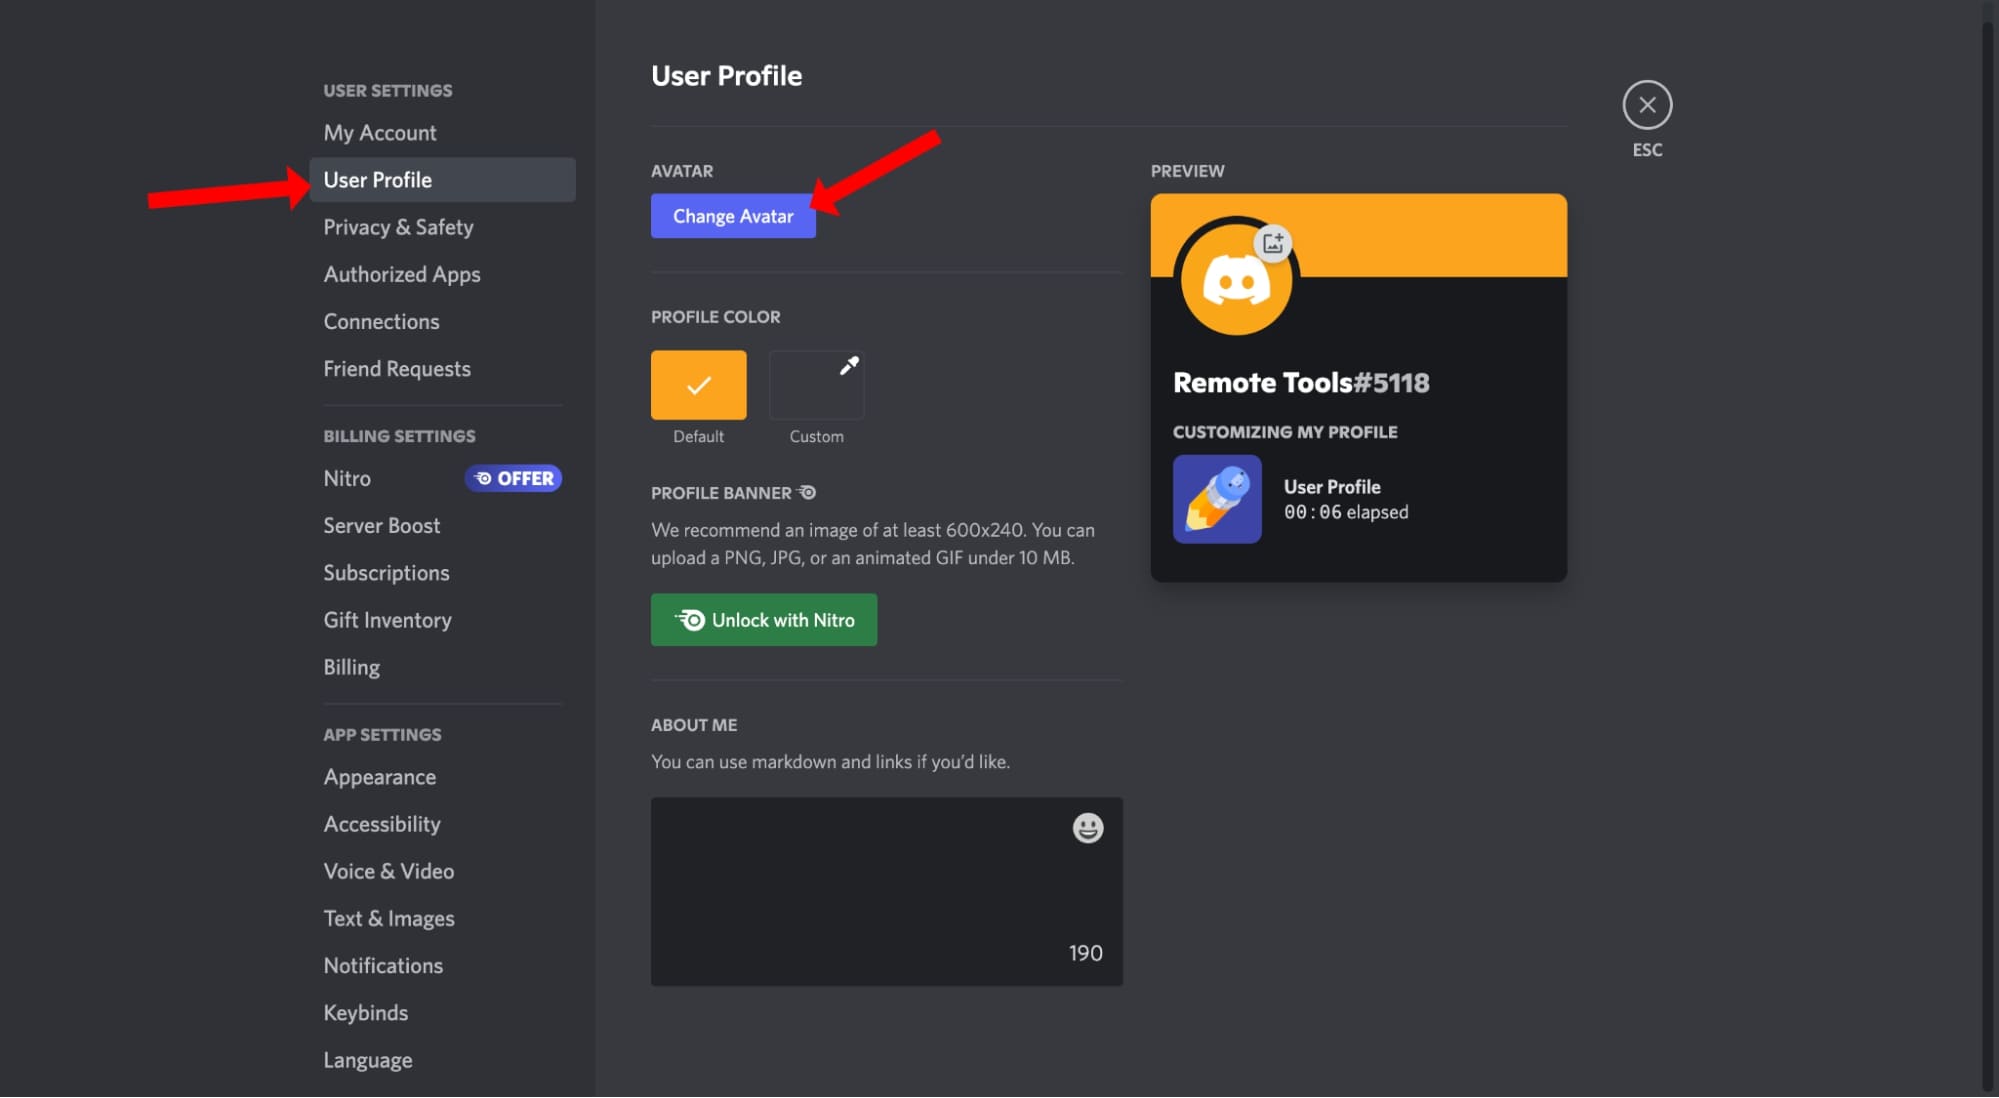Close settings with the ESC X button
1999x1098 pixels.
tap(1647, 105)
